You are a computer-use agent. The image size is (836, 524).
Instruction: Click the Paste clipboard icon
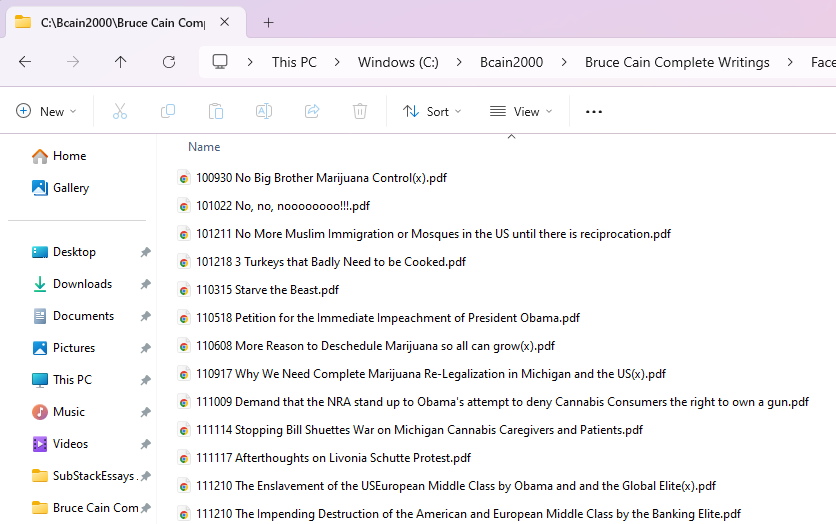click(x=216, y=111)
